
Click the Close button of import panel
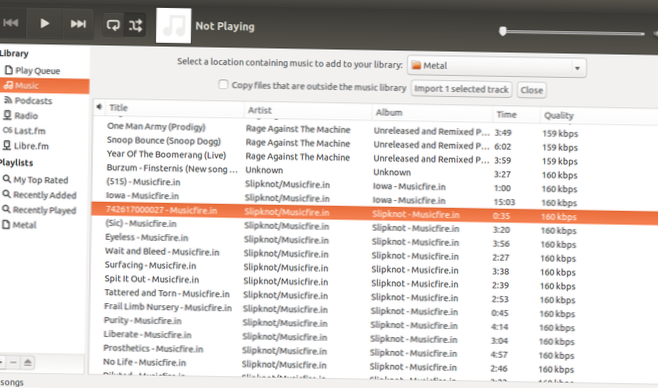pyautogui.click(x=532, y=90)
